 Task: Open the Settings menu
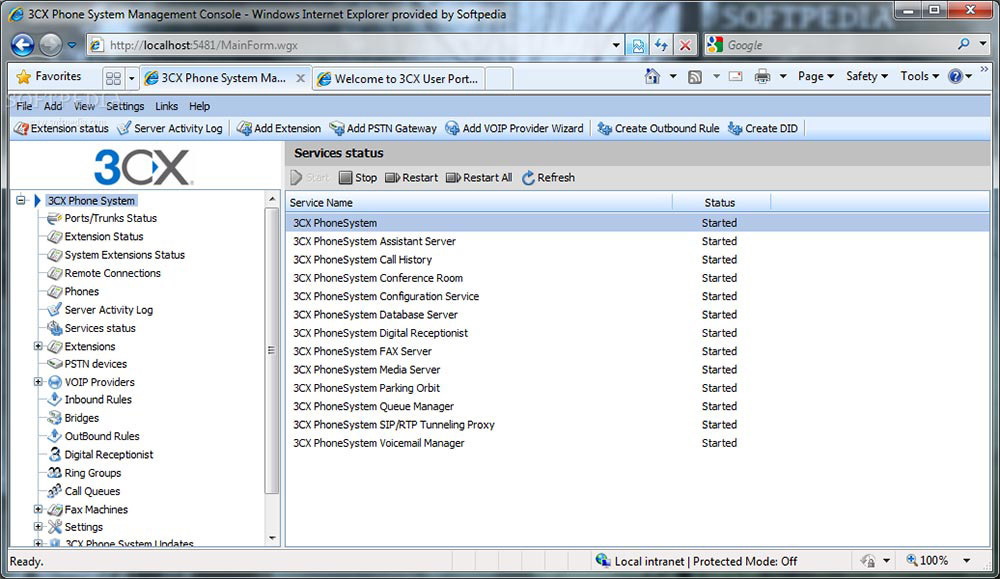[125, 106]
